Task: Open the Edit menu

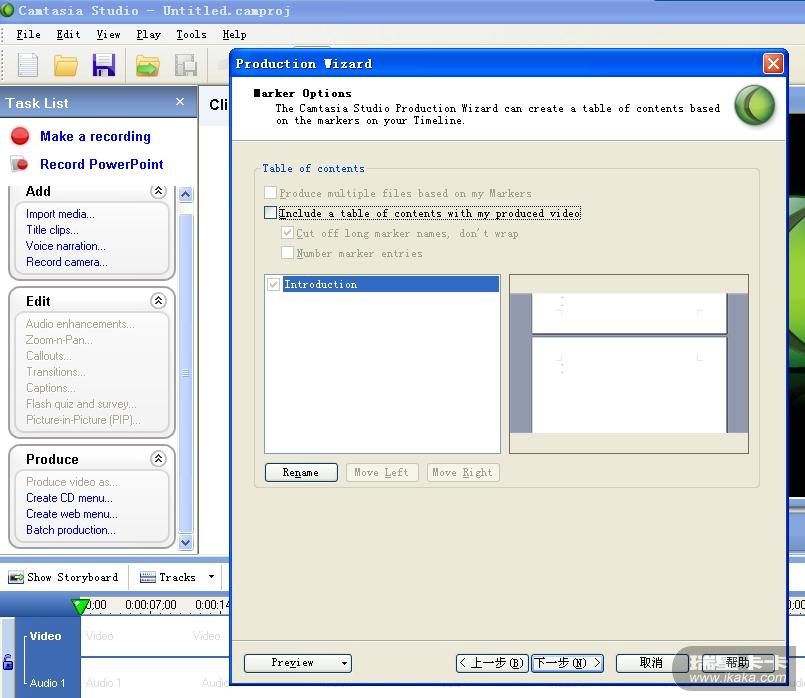Action: 68,34
